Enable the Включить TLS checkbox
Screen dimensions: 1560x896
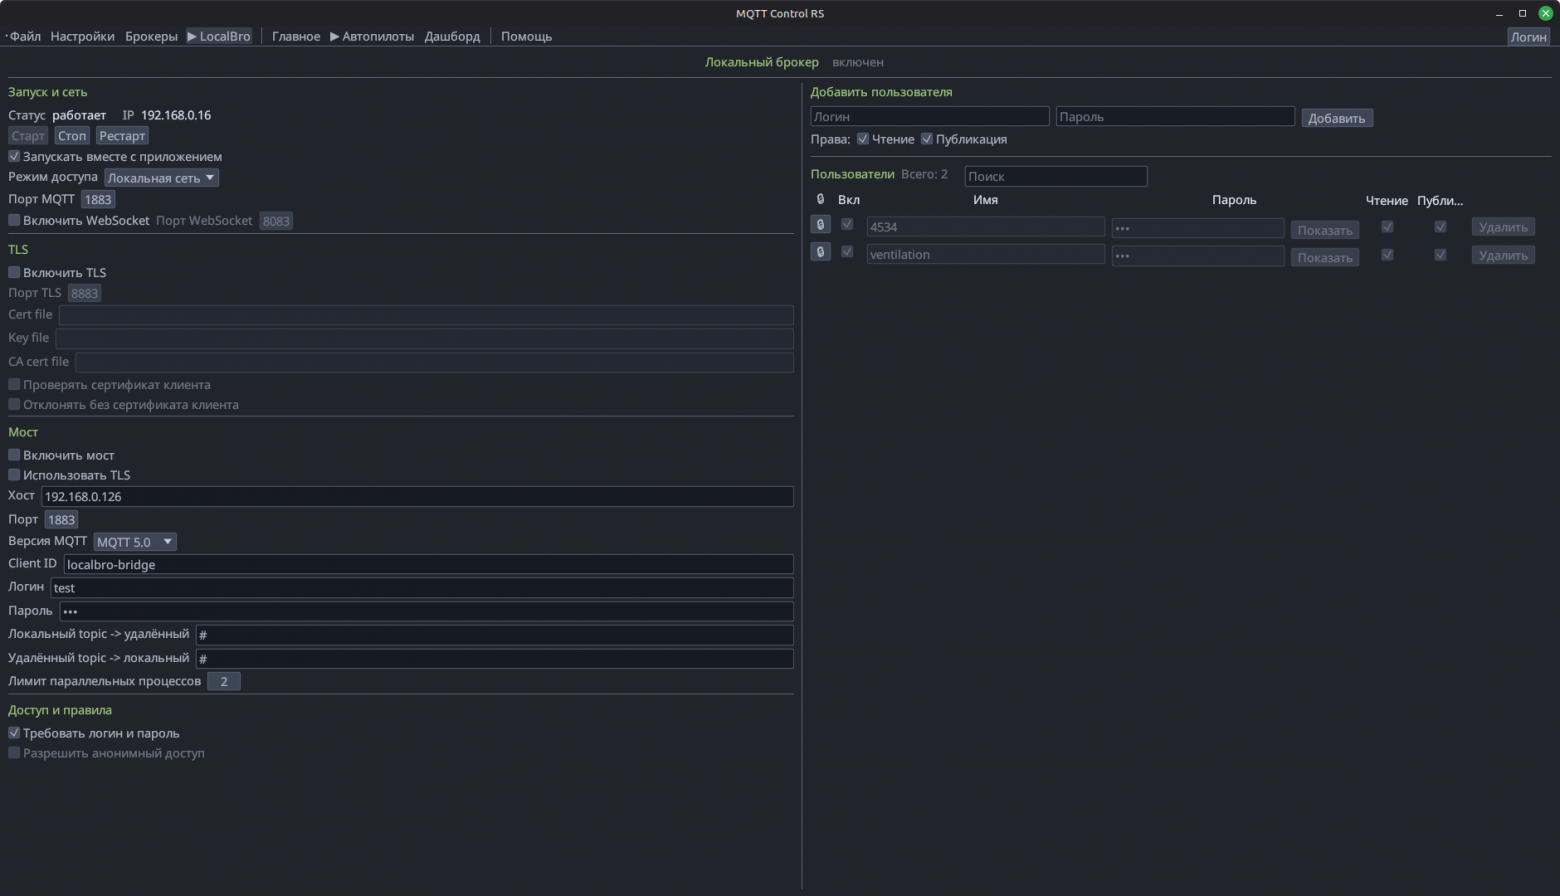coord(14,272)
